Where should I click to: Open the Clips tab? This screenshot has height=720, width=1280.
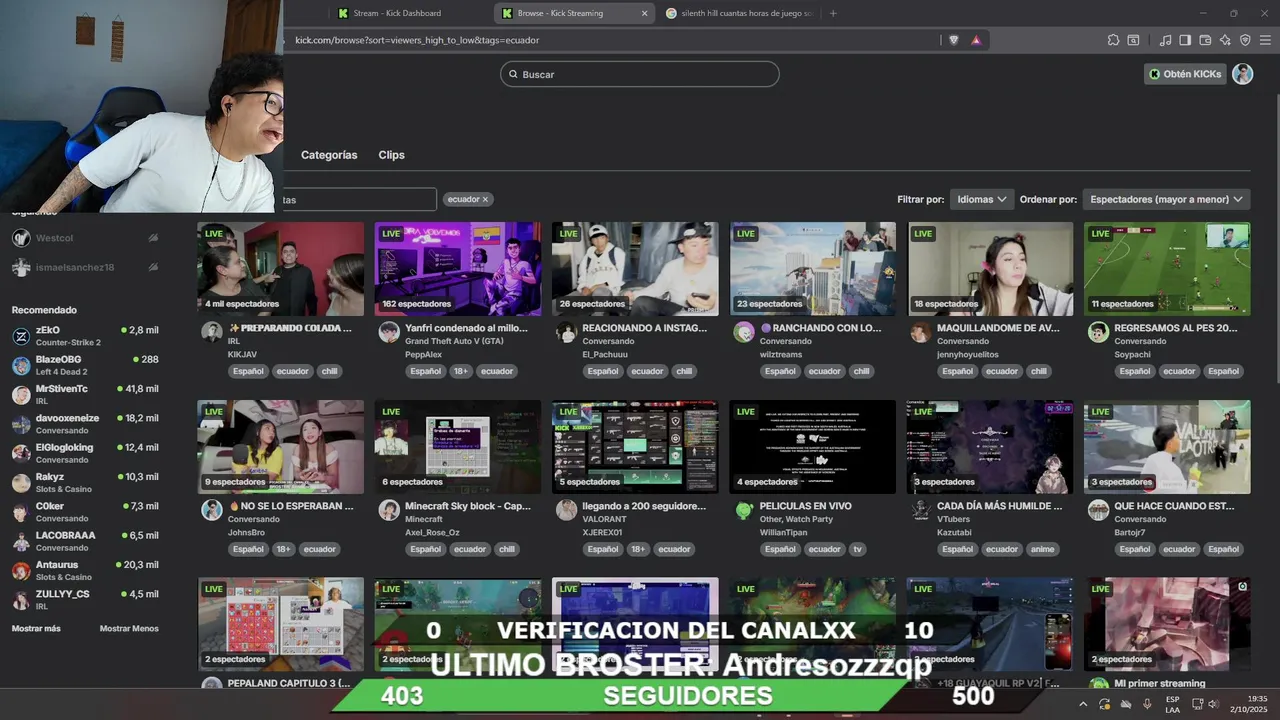[391, 155]
